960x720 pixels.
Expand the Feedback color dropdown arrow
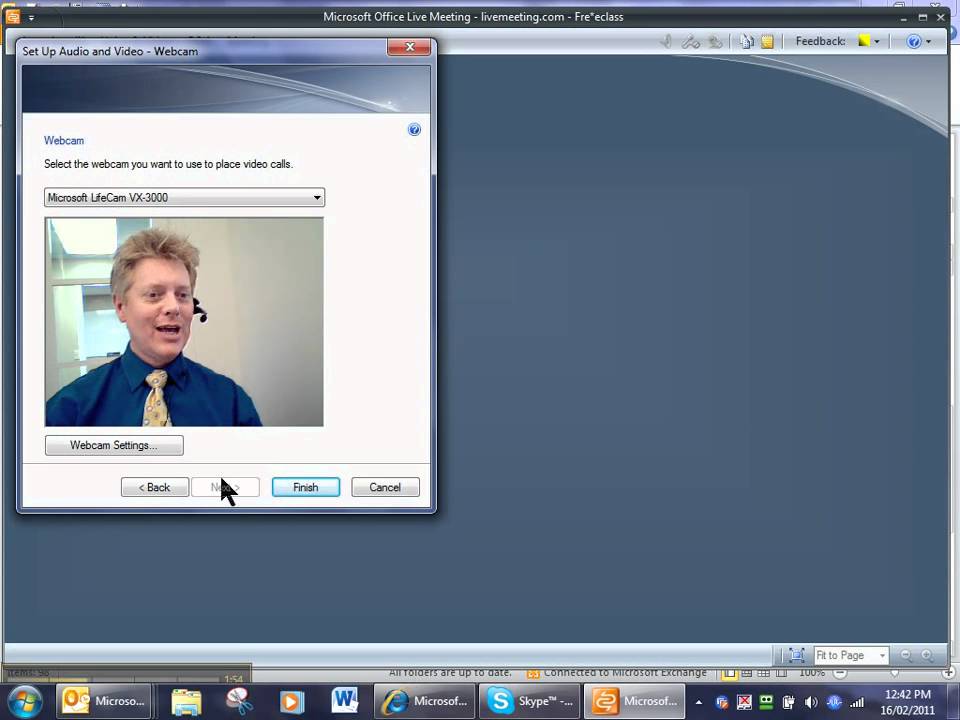coord(877,42)
